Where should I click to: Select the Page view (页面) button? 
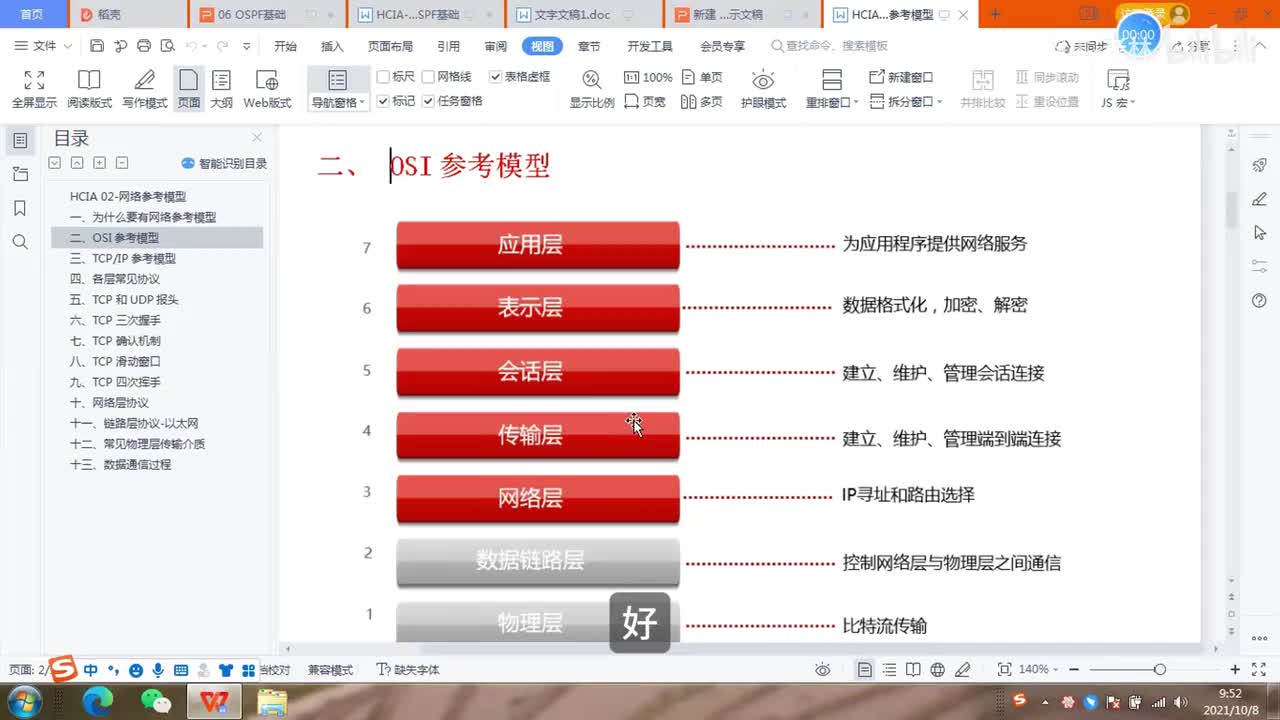[189, 89]
